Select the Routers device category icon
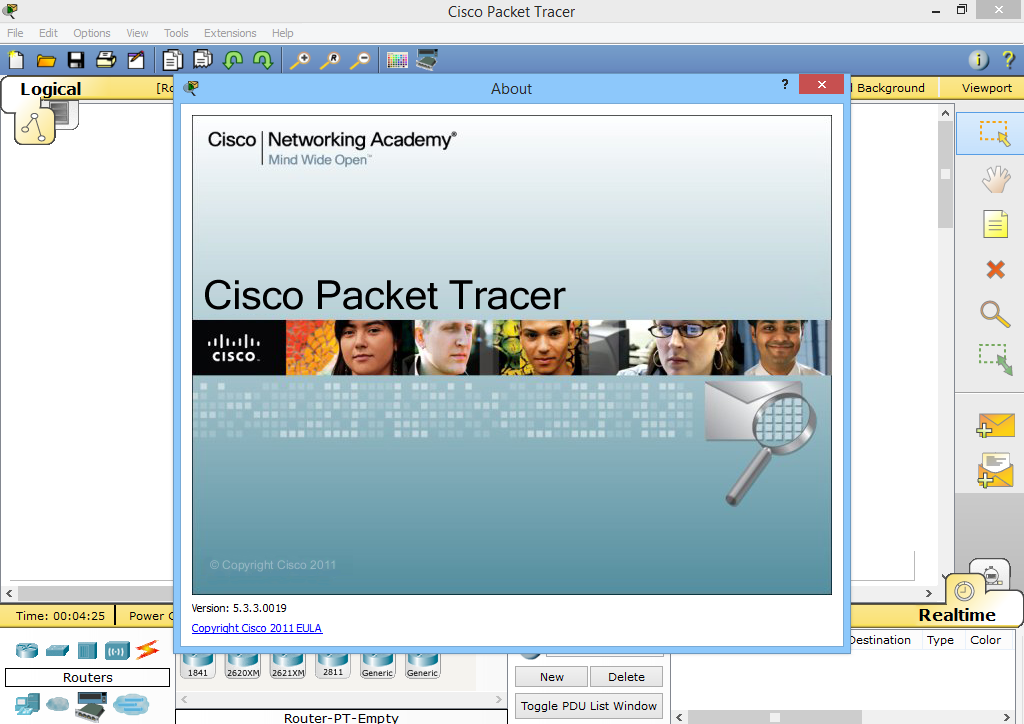 (x=26, y=650)
